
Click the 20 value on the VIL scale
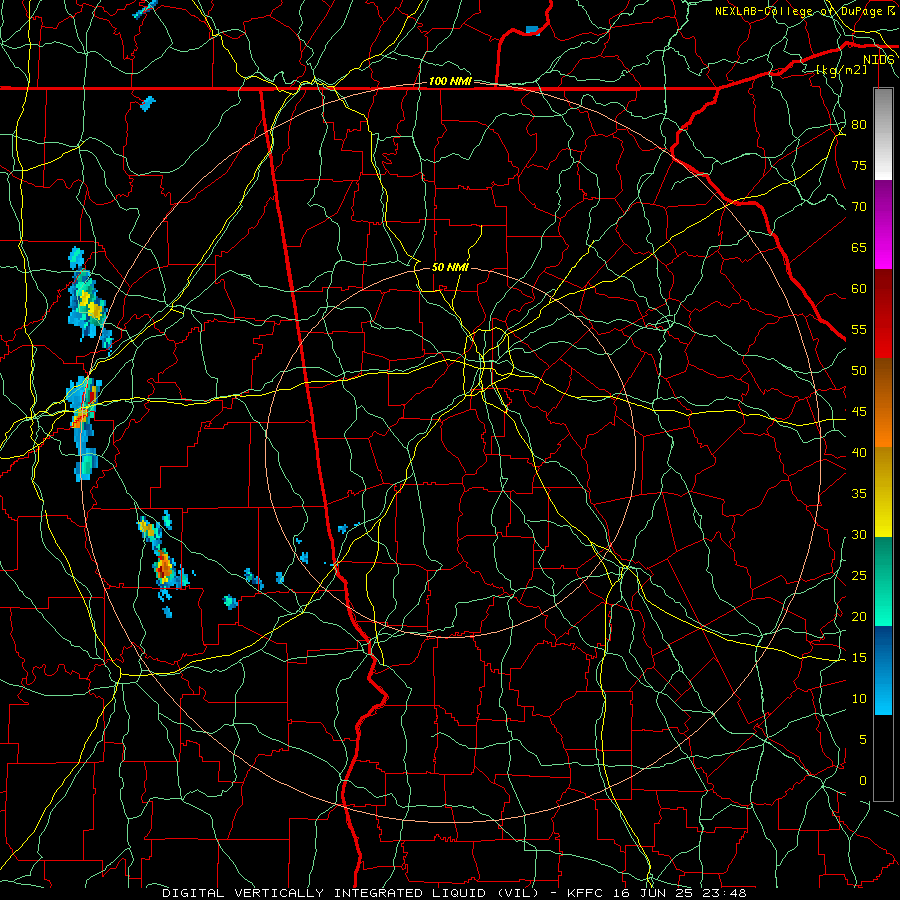point(859,617)
